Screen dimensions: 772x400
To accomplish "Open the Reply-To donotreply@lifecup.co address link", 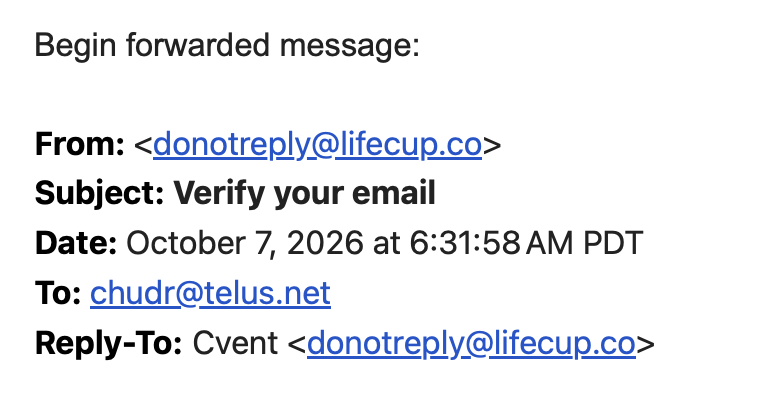I will point(472,344).
